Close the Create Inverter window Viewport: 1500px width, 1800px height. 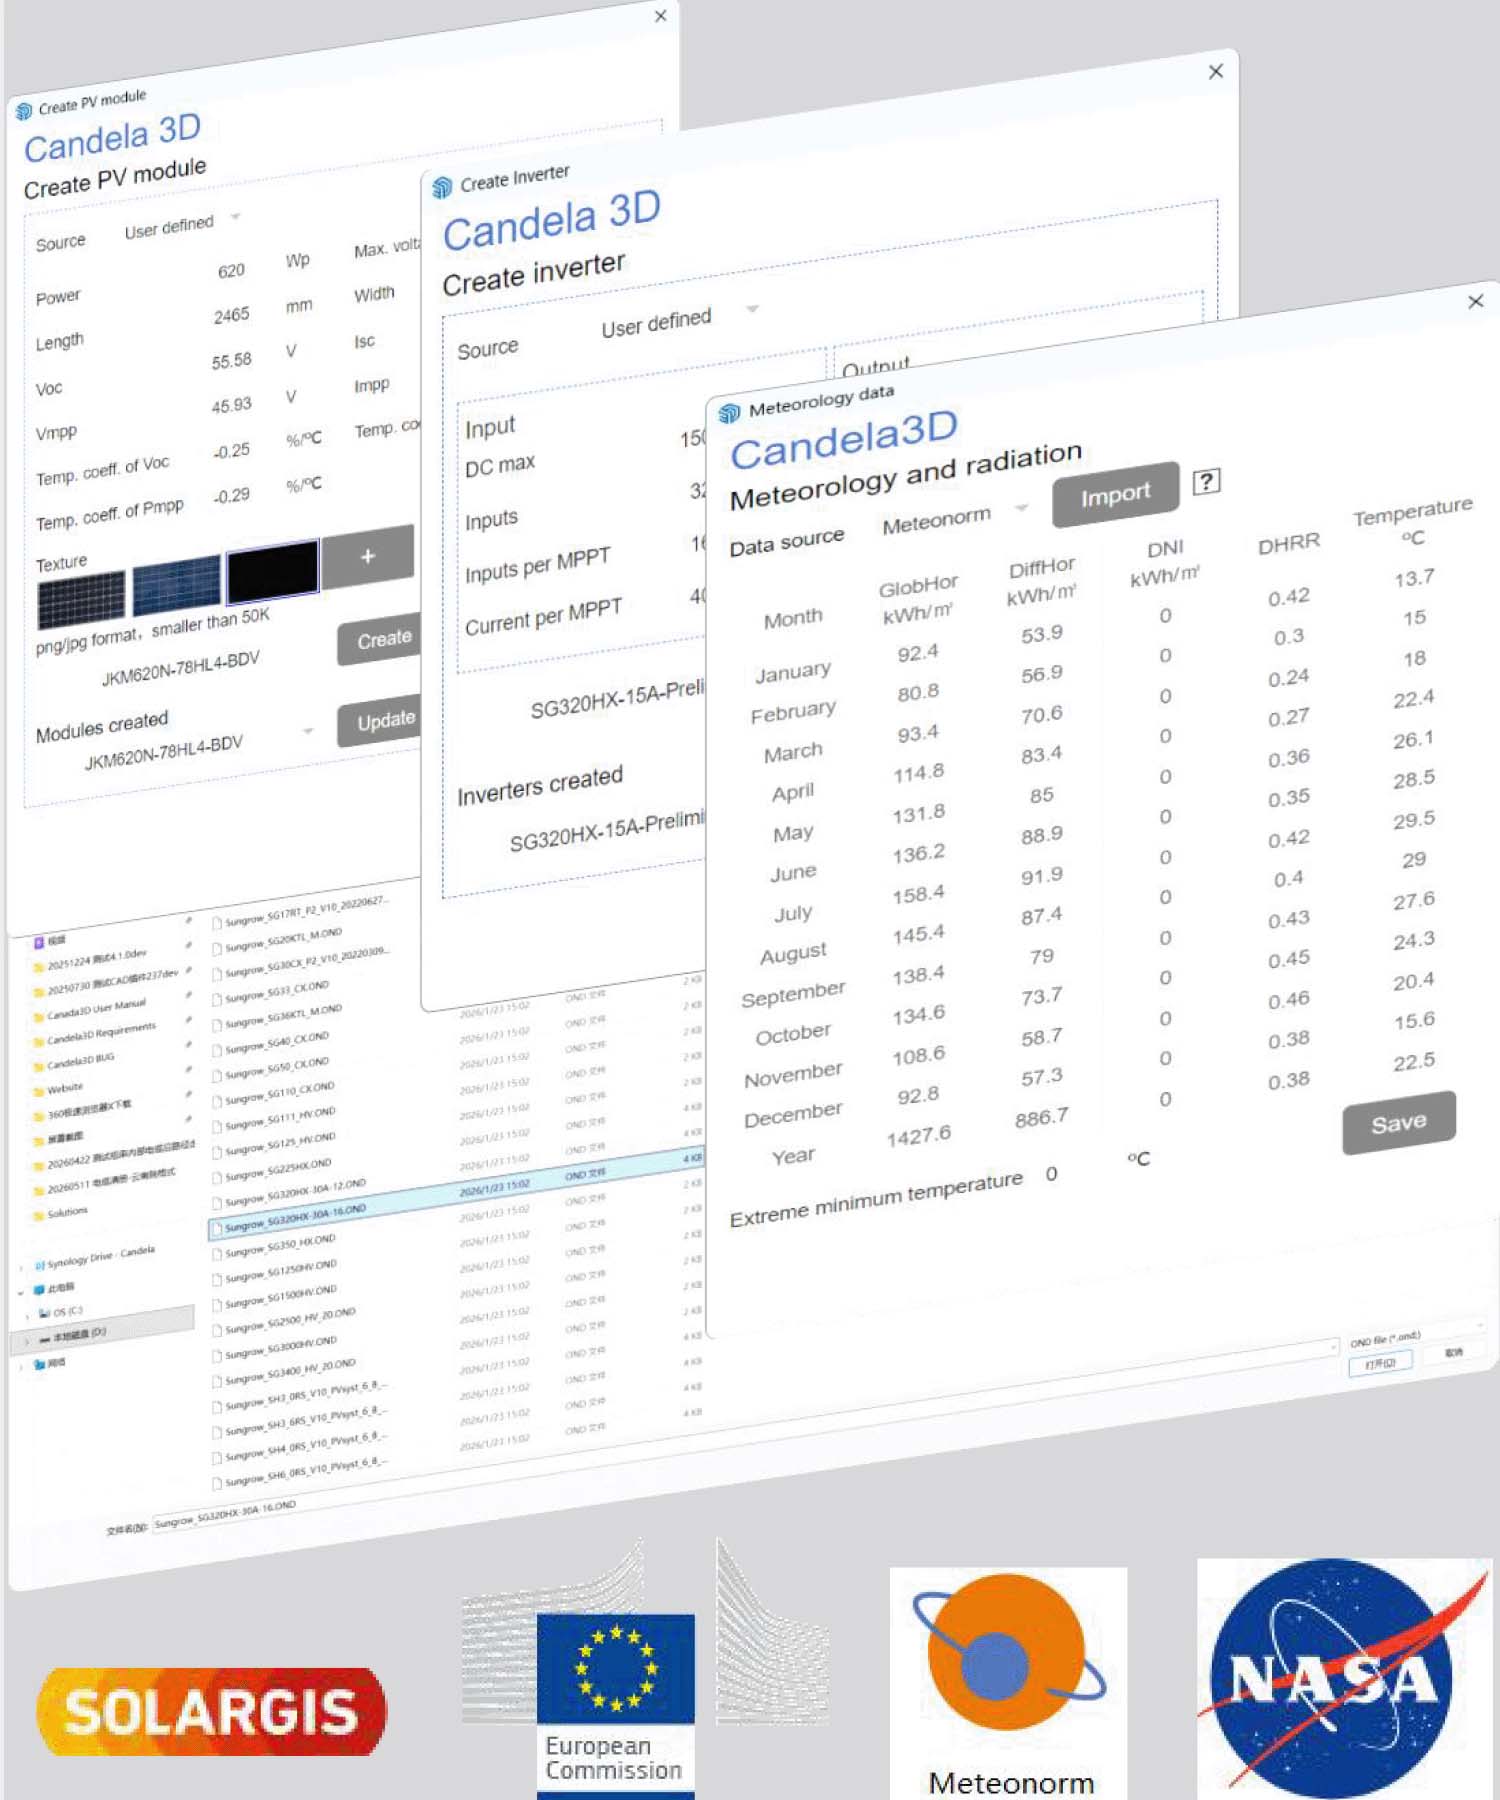(1216, 71)
